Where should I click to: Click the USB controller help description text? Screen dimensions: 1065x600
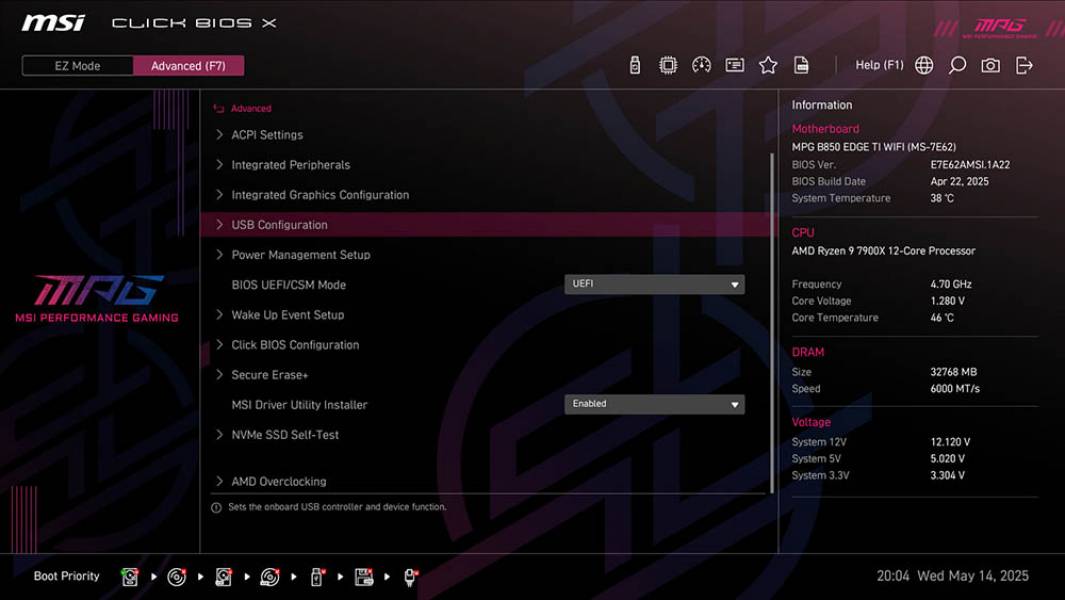[337, 507]
